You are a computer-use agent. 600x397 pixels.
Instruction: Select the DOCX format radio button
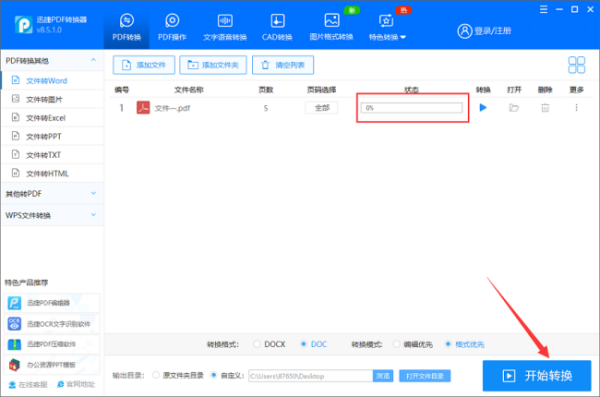257,344
